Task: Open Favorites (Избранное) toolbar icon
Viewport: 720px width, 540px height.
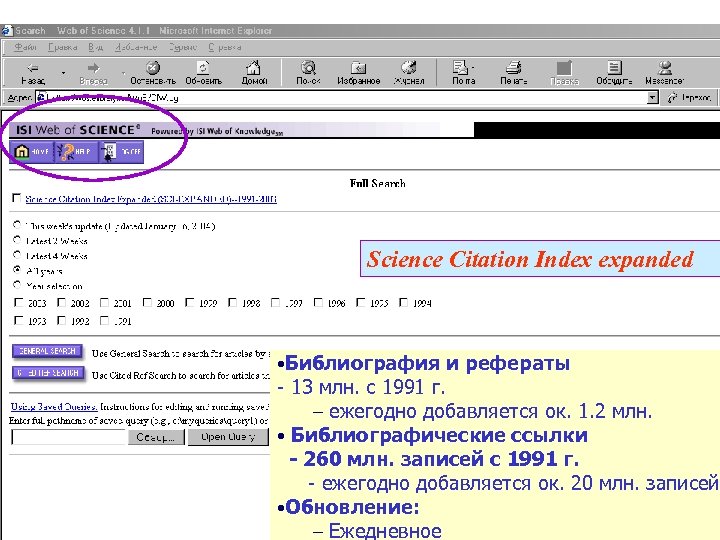Action: [358, 68]
